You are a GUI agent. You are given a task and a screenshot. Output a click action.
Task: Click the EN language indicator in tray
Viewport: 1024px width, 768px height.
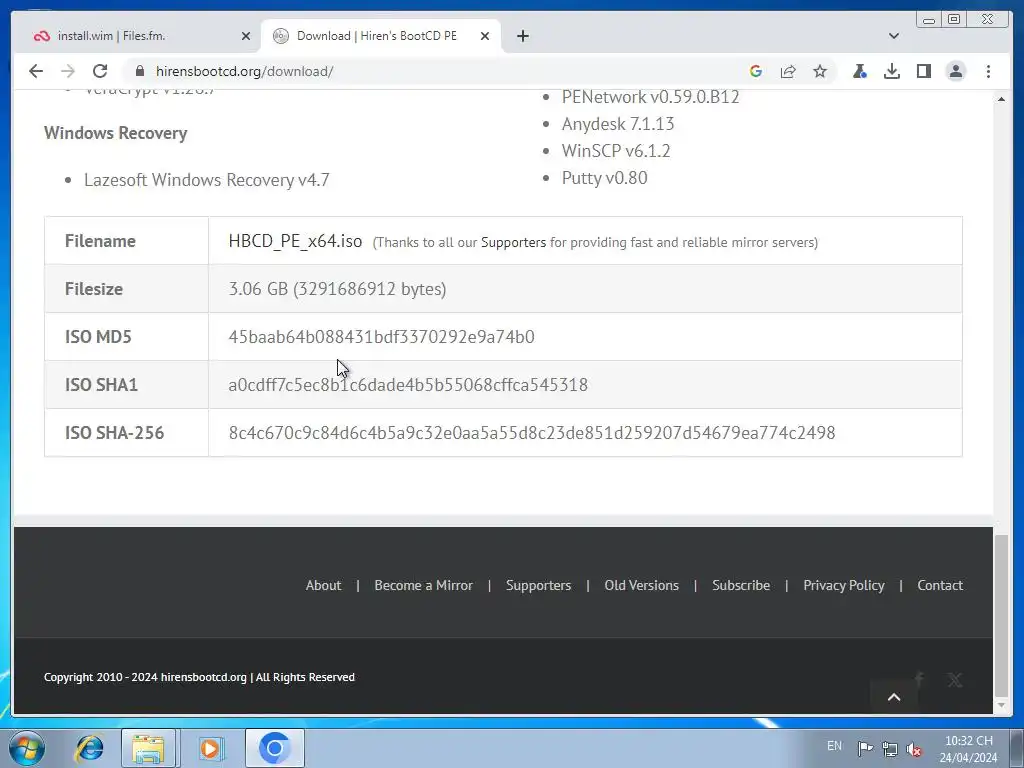pyautogui.click(x=834, y=746)
